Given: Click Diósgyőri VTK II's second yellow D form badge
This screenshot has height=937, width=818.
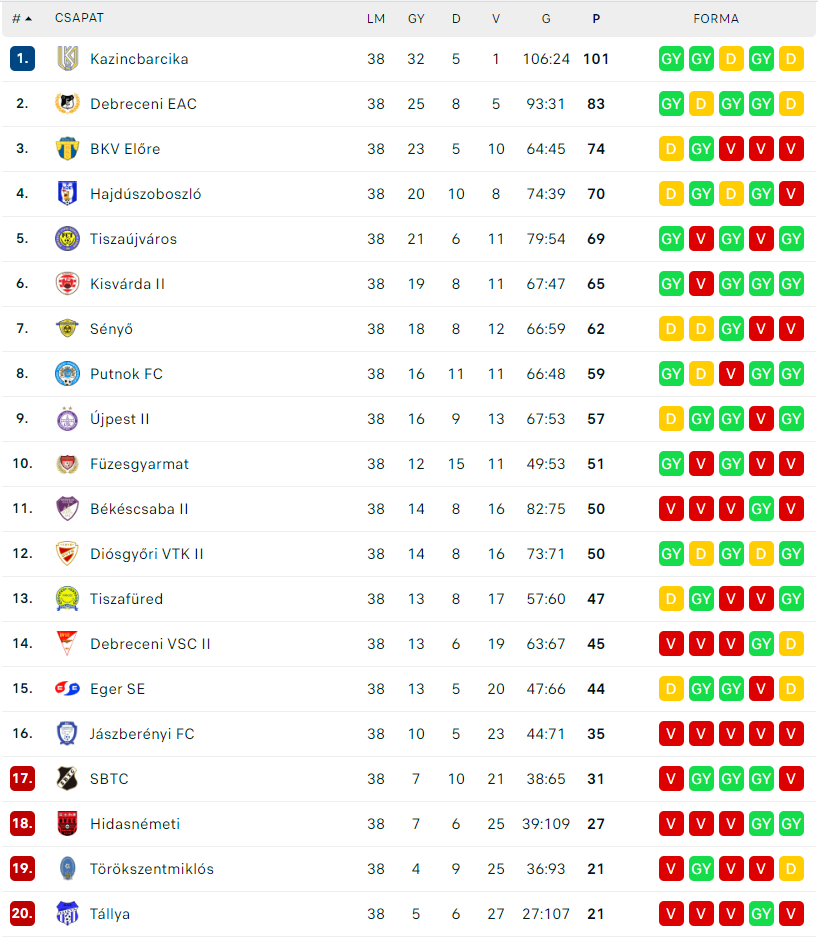Looking at the screenshot, I should [x=761, y=553].
